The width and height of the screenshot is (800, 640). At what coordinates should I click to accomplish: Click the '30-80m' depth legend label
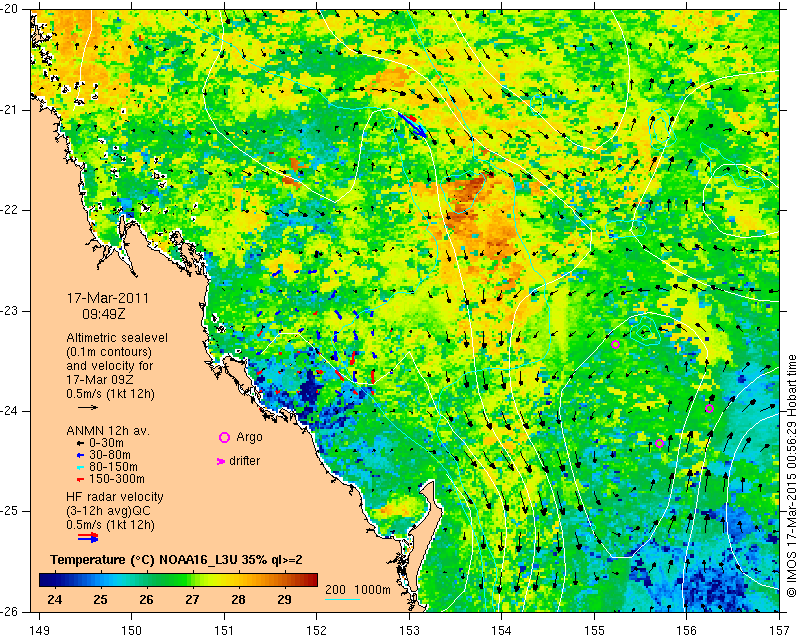109,455
